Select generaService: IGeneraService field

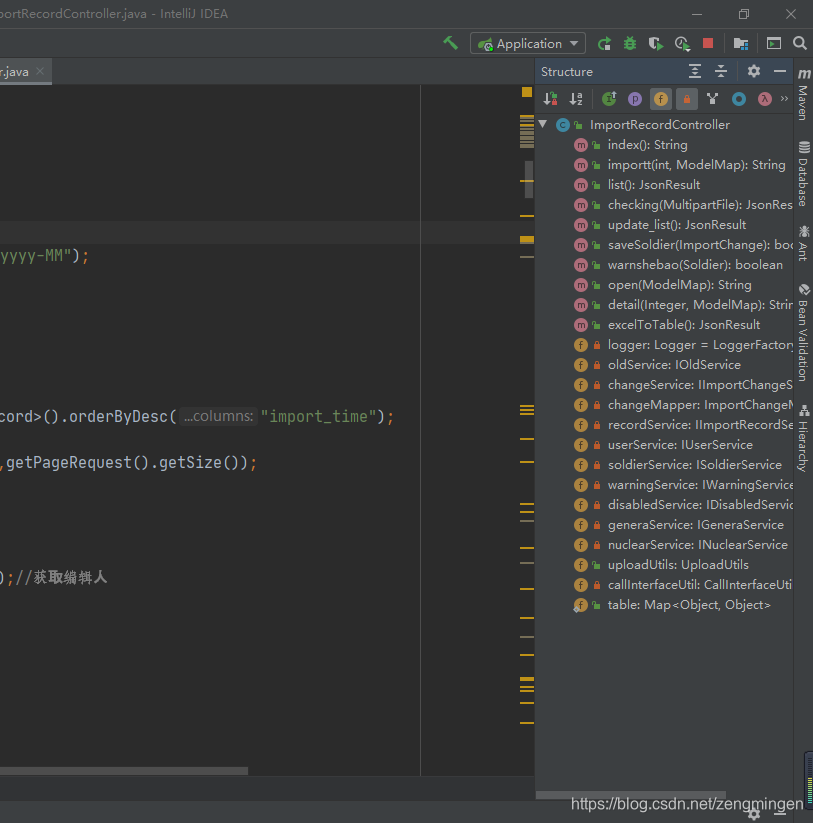pyautogui.click(x=695, y=525)
